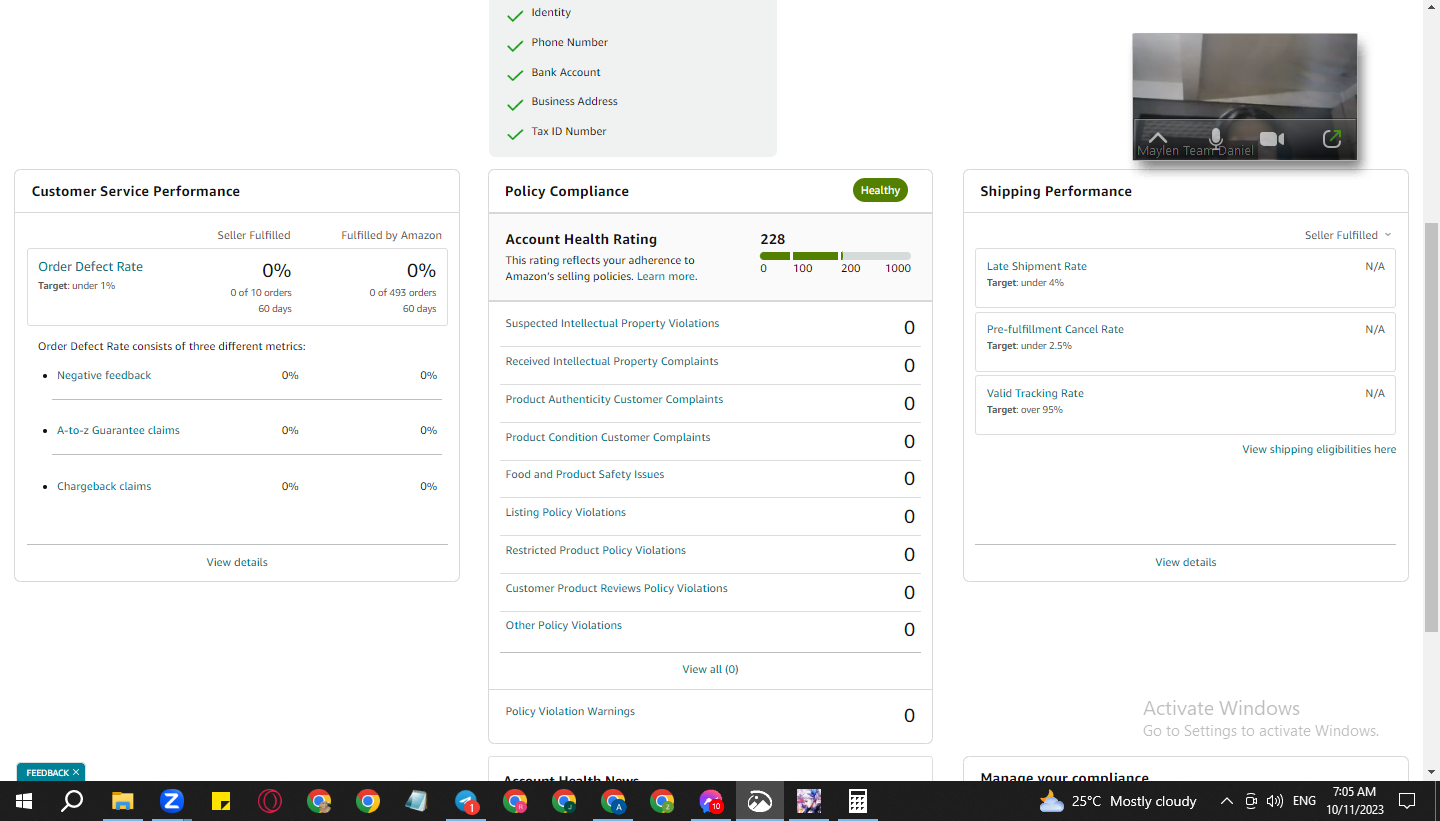Screen dimensions: 1440x821
Task: Click the green Healthy status badge
Action: point(880,190)
